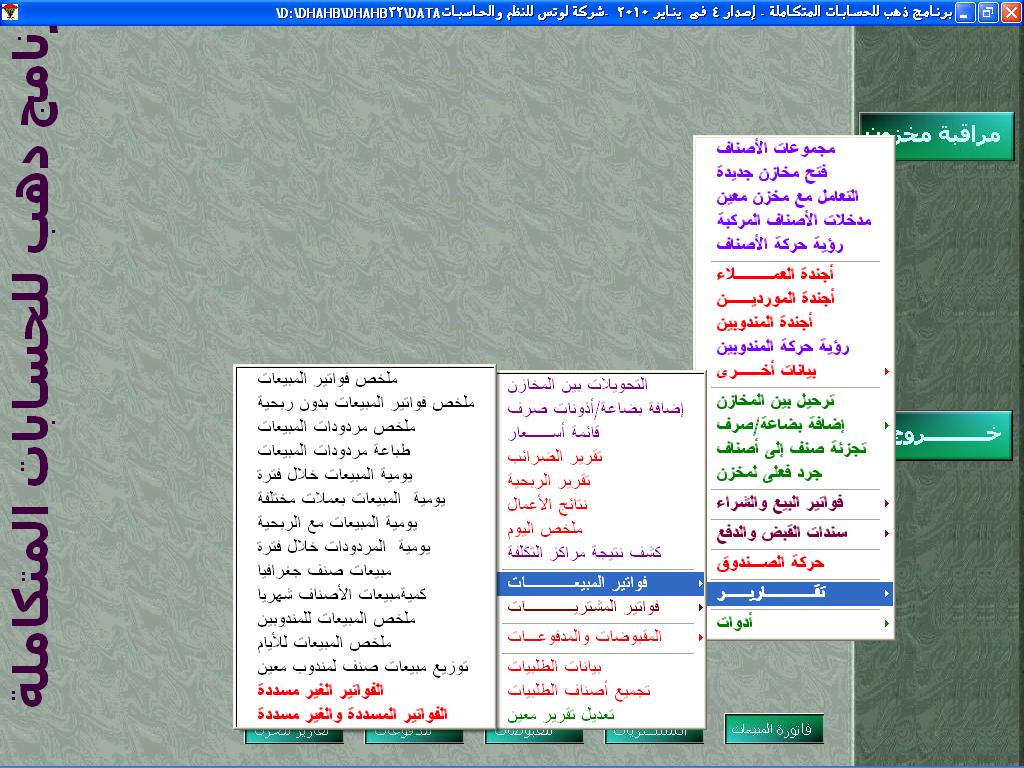Open the أدوات tools submenu

tap(790, 623)
